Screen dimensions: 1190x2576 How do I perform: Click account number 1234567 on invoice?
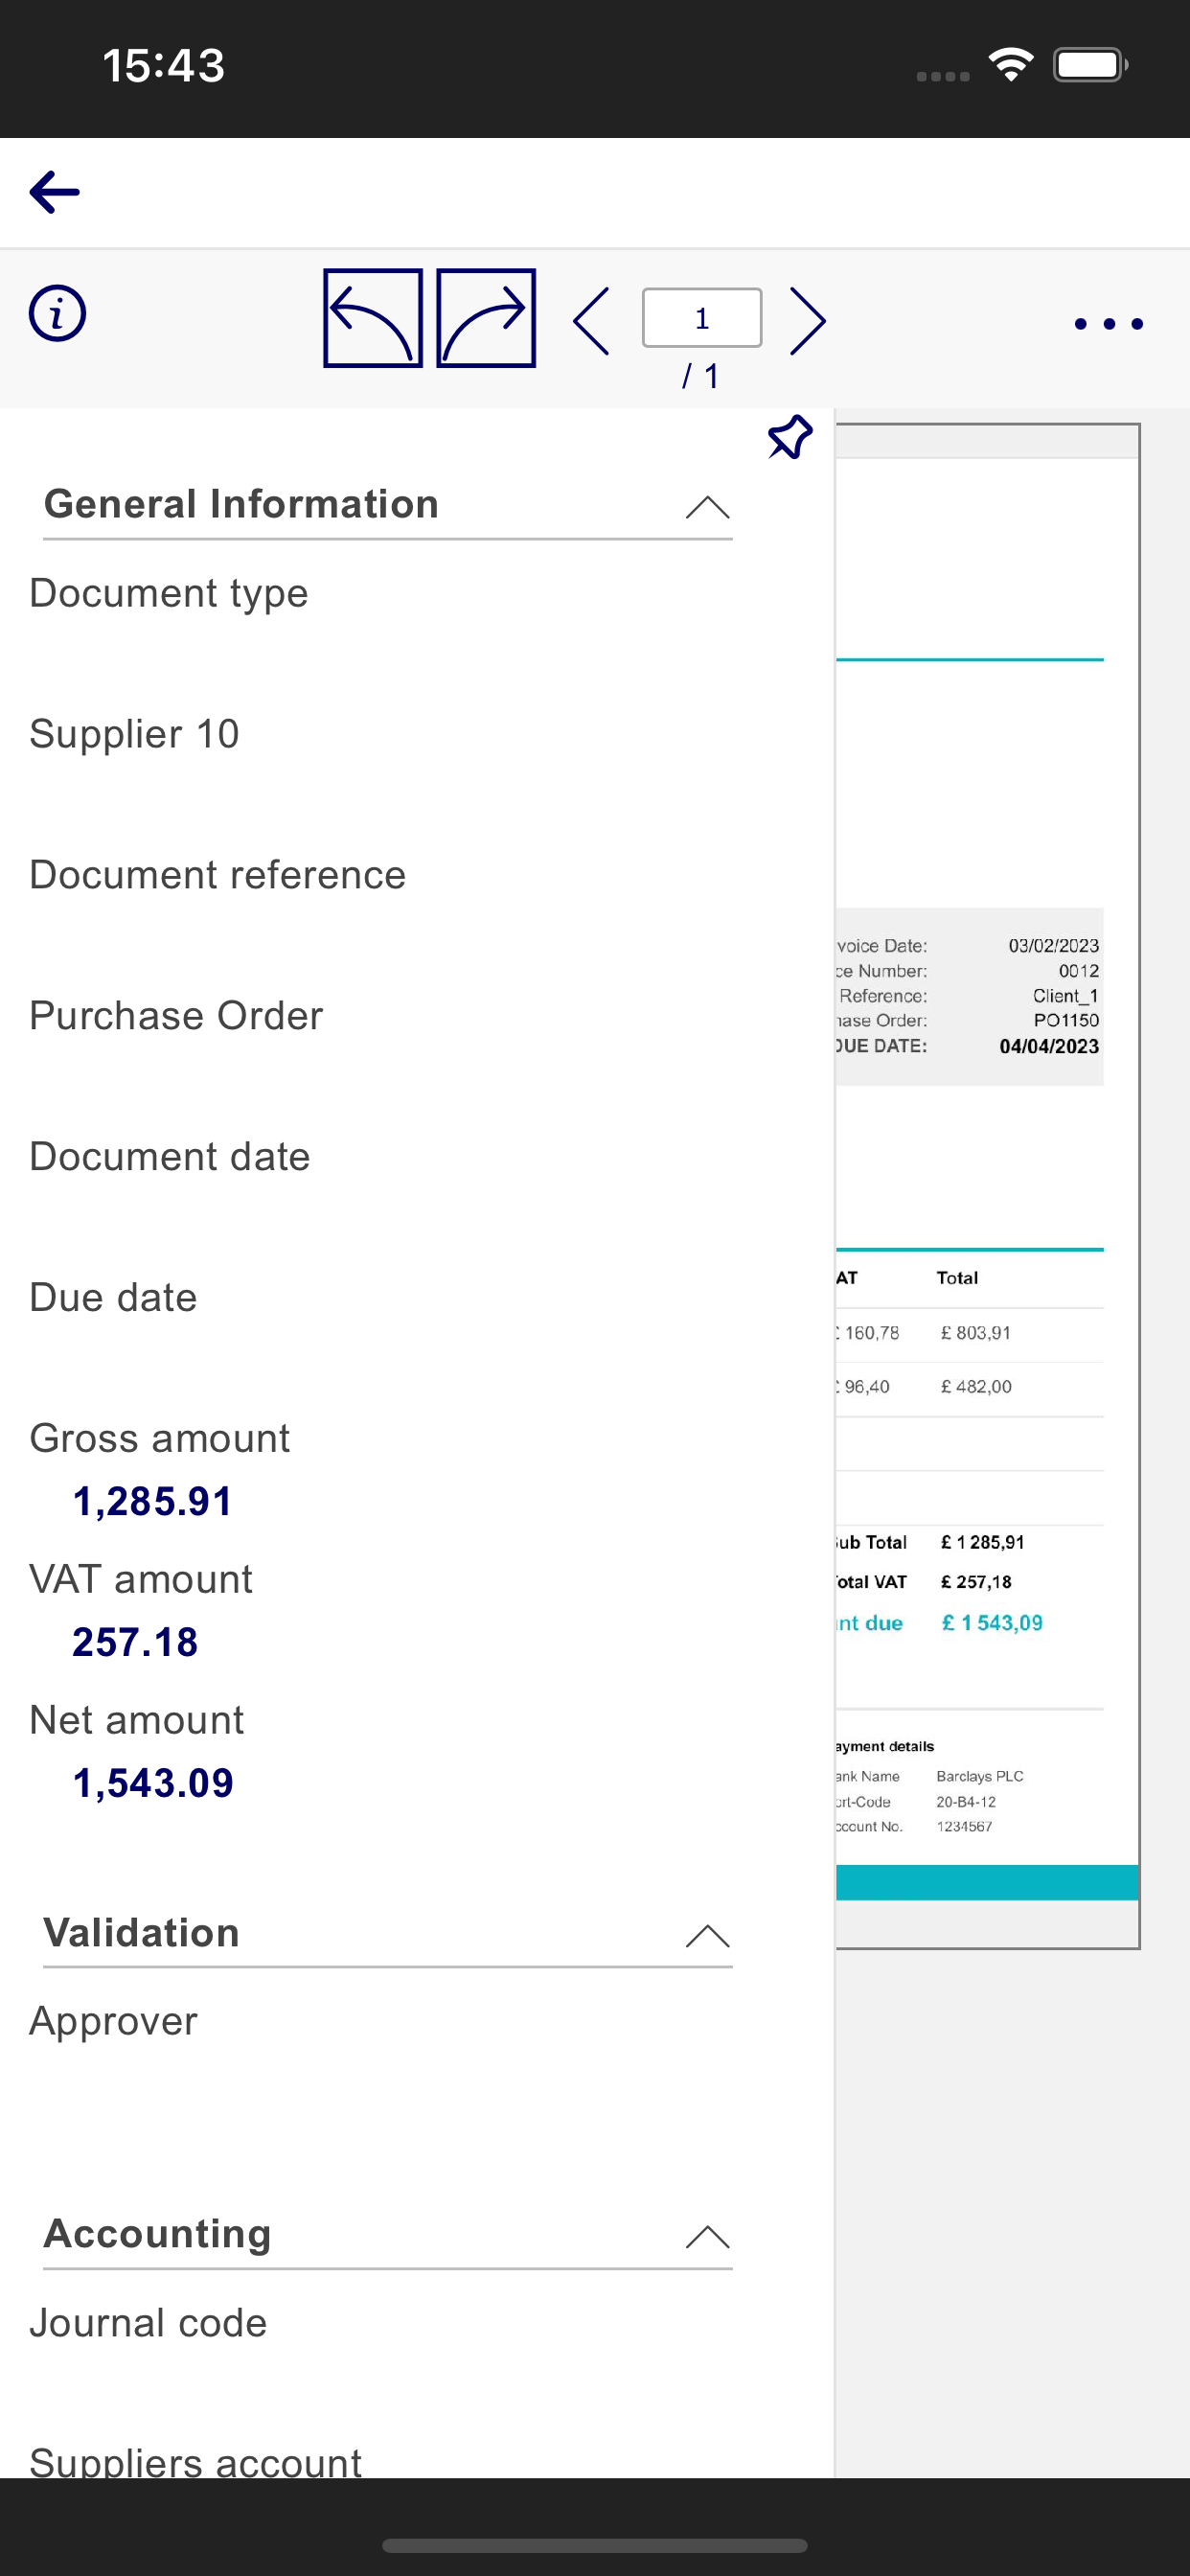pyautogui.click(x=964, y=1826)
